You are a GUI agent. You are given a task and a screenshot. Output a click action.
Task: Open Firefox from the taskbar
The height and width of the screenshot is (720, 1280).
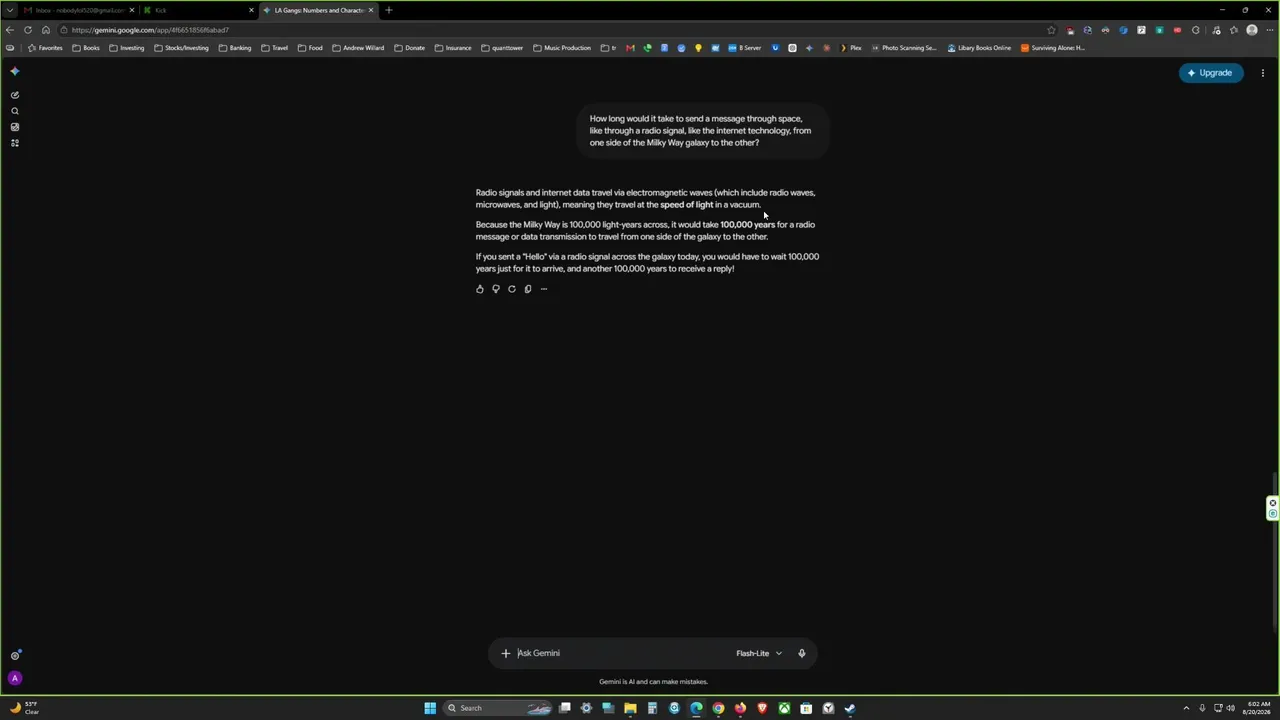point(740,708)
